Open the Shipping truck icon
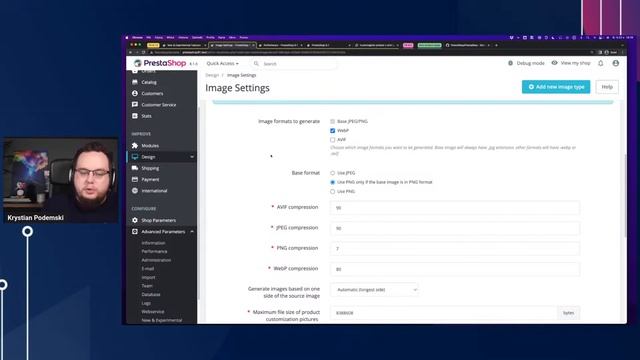 tap(135, 168)
